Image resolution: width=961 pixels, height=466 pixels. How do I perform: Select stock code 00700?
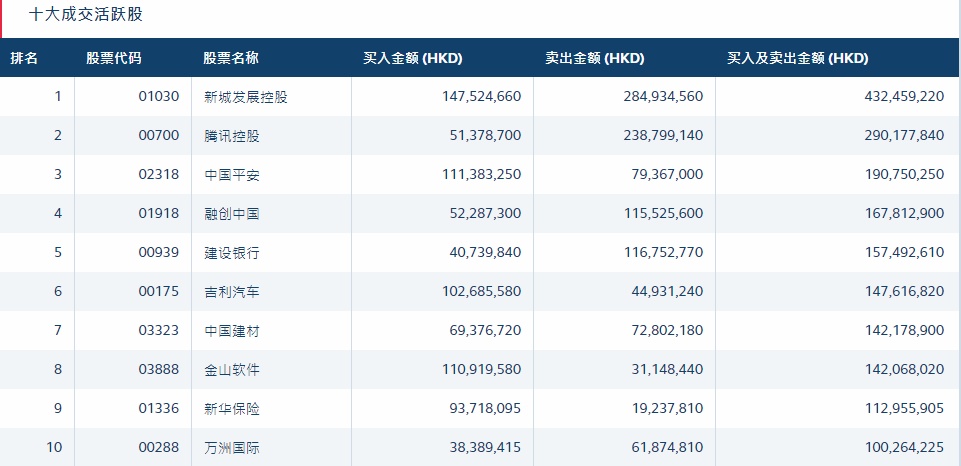(x=159, y=136)
